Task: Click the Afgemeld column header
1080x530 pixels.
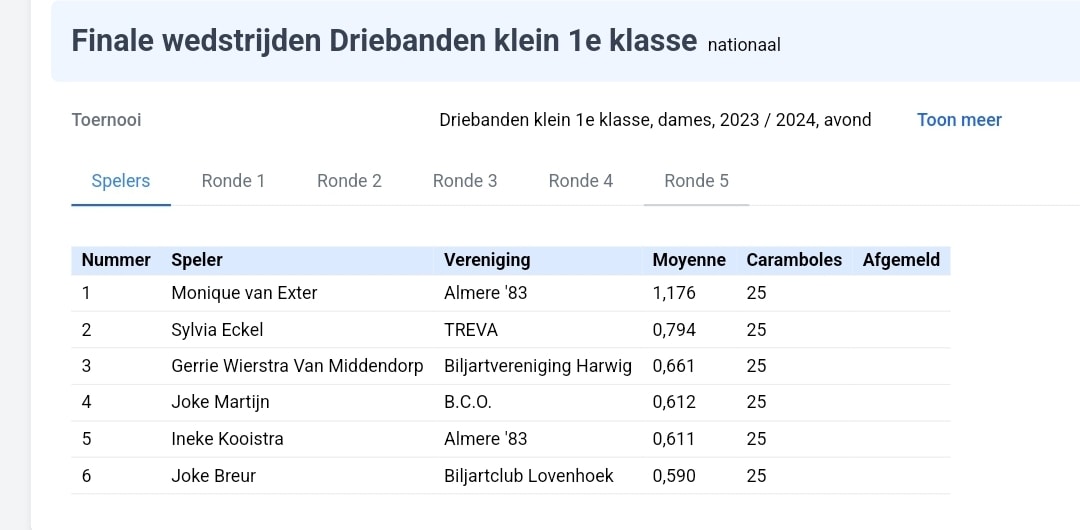Action: pyautogui.click(x=901, y=260)
